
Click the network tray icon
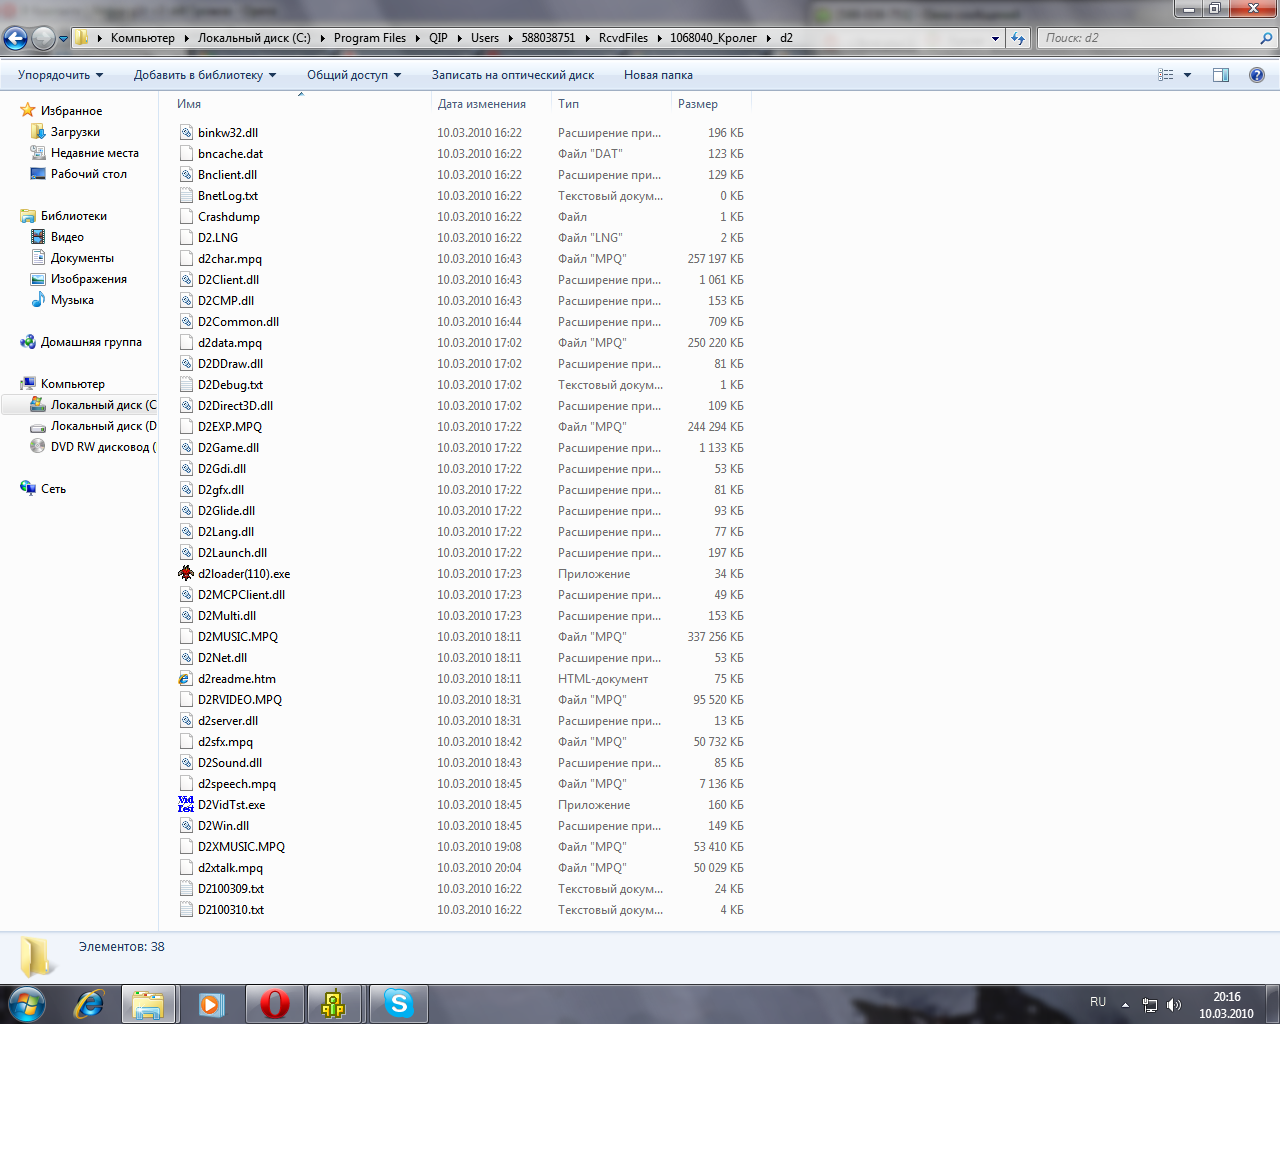click(x=1150, y=1005)
